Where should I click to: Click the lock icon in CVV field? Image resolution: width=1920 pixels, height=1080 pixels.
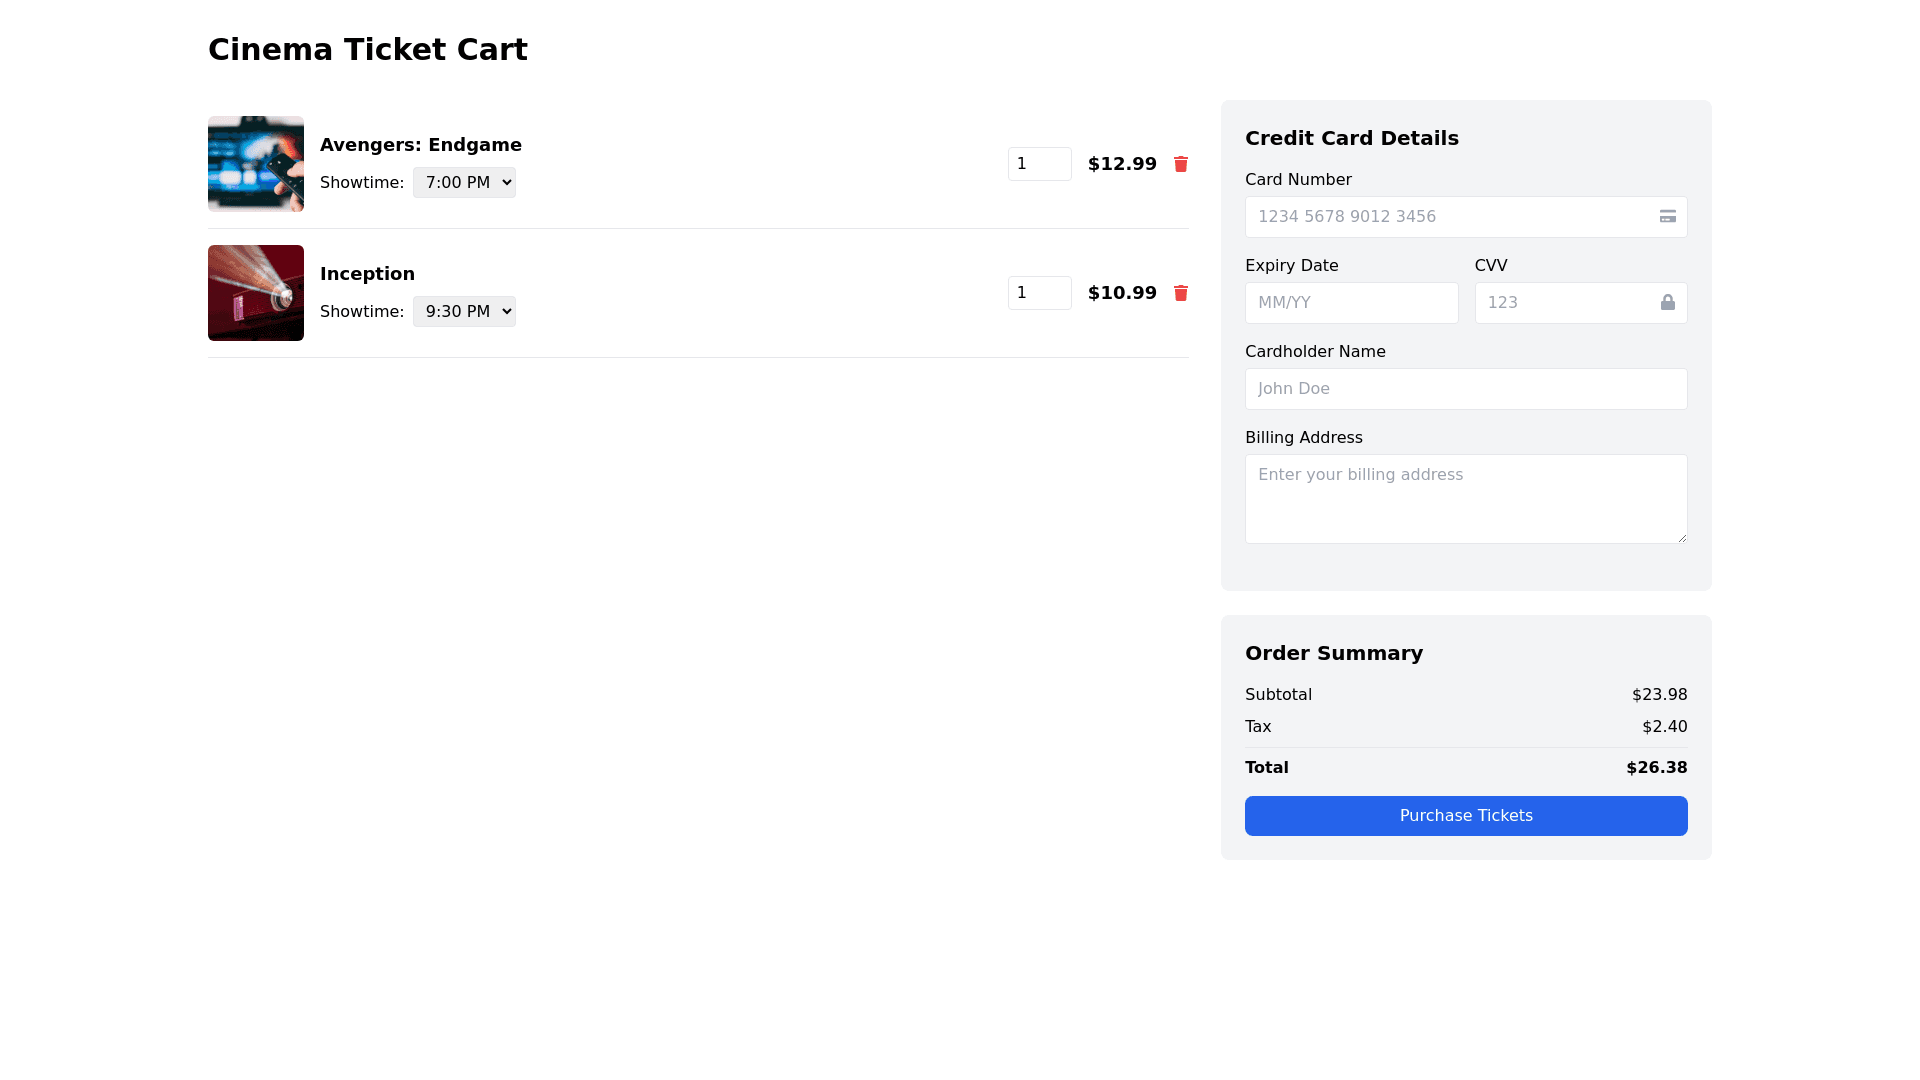(x=1667, y=303)
